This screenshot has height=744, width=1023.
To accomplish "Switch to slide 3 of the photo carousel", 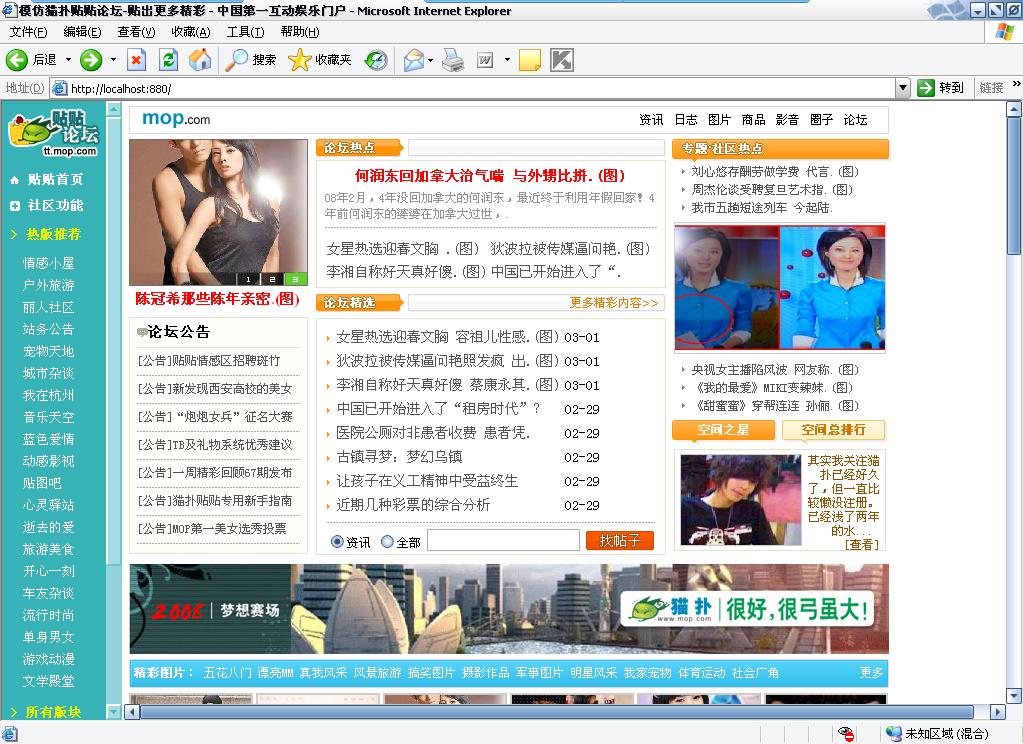I will click(295, 279).
